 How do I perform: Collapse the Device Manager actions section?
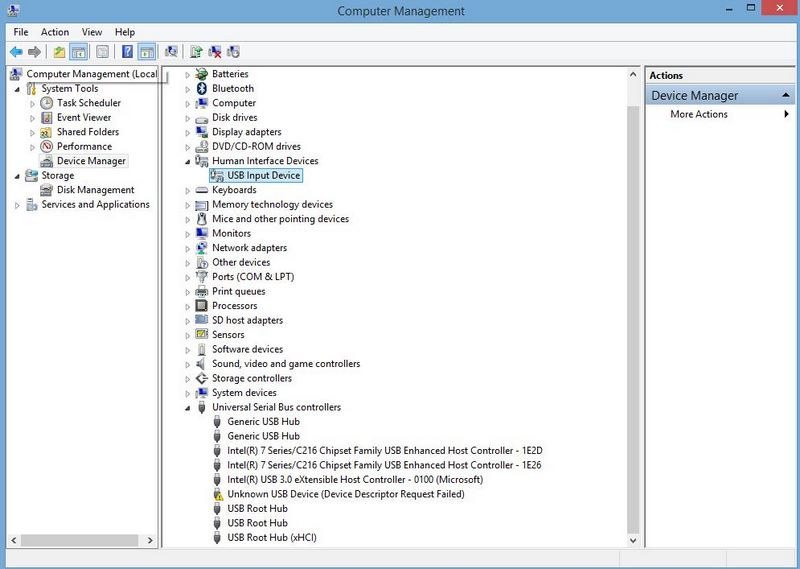786,95
